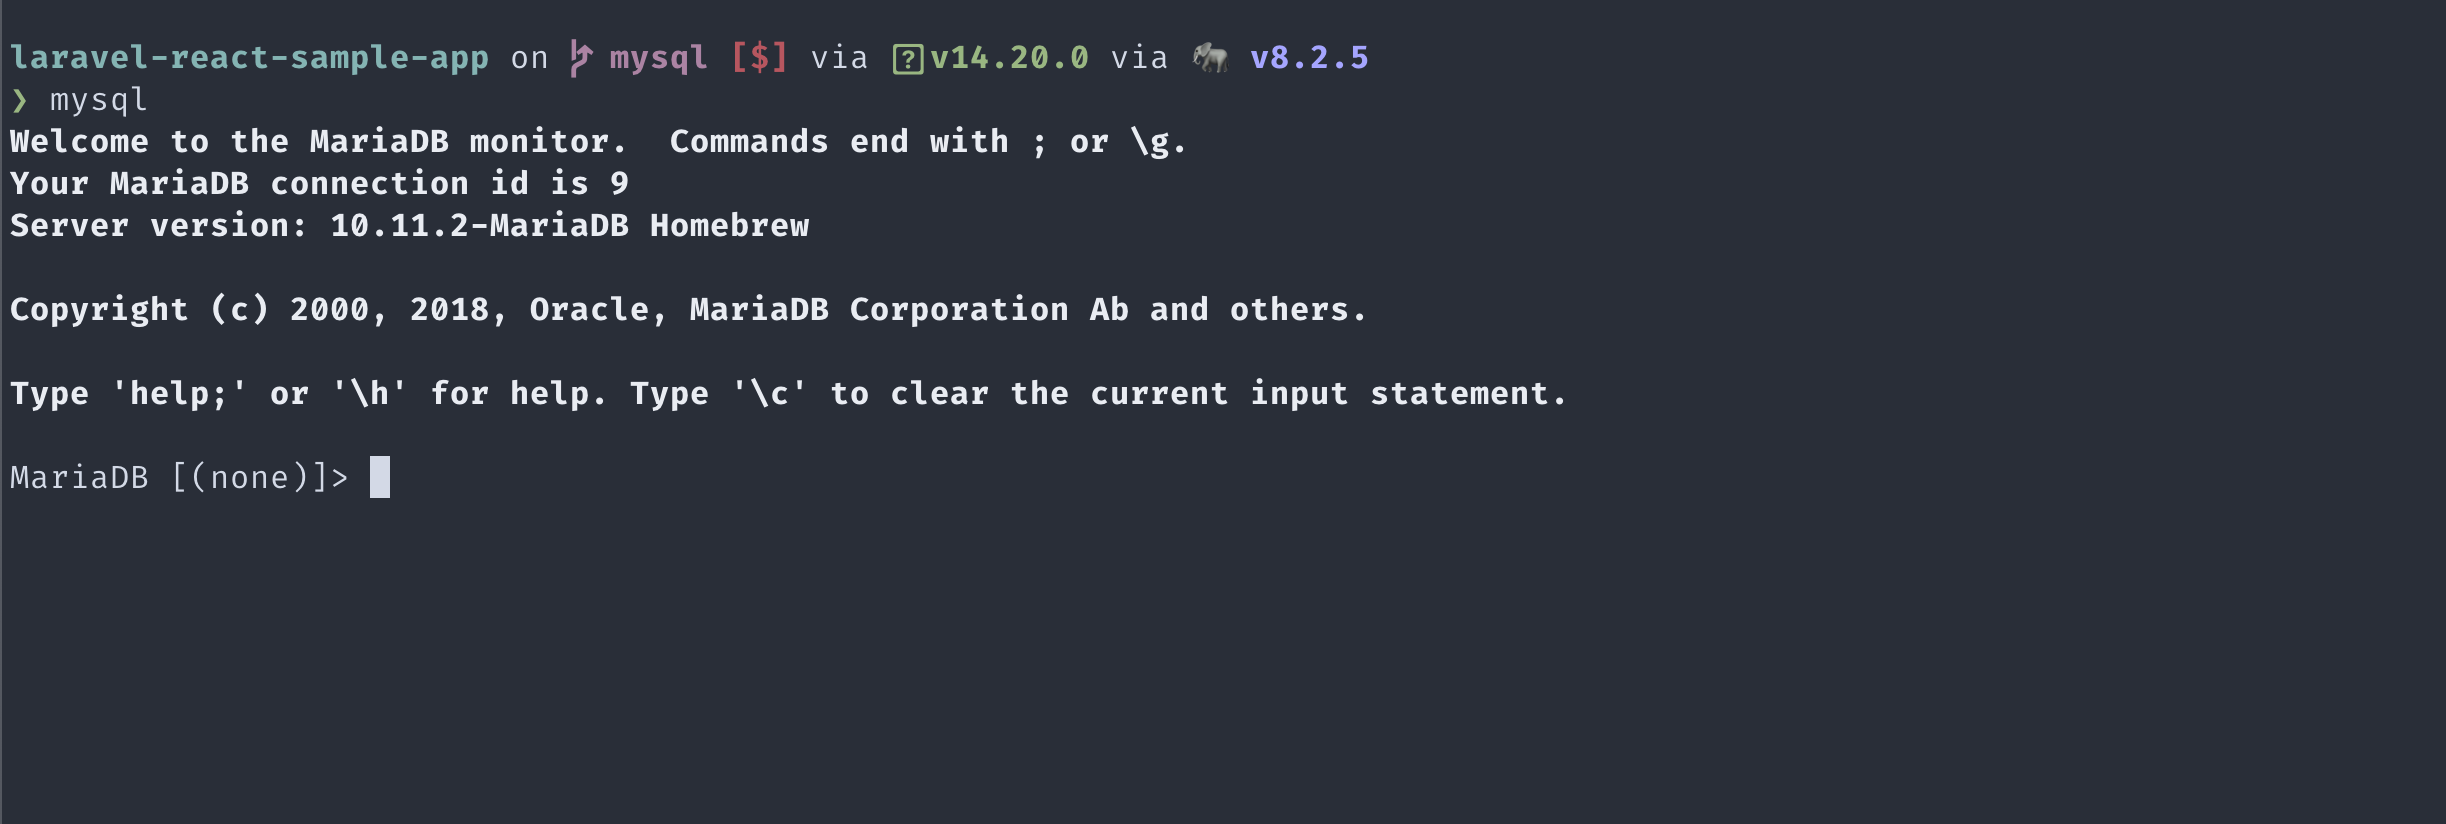This screenshot has width=2446, height=824.
Task: Click the word Homebrew in server version line
Action: (x=729, y=226)
